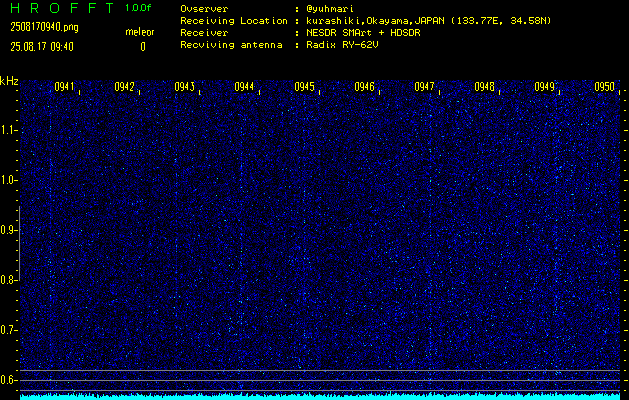Screen dimensions: 629x400
Task: Click the 0946 time marker
Action: pyautogui.click(x=364, y=87)
